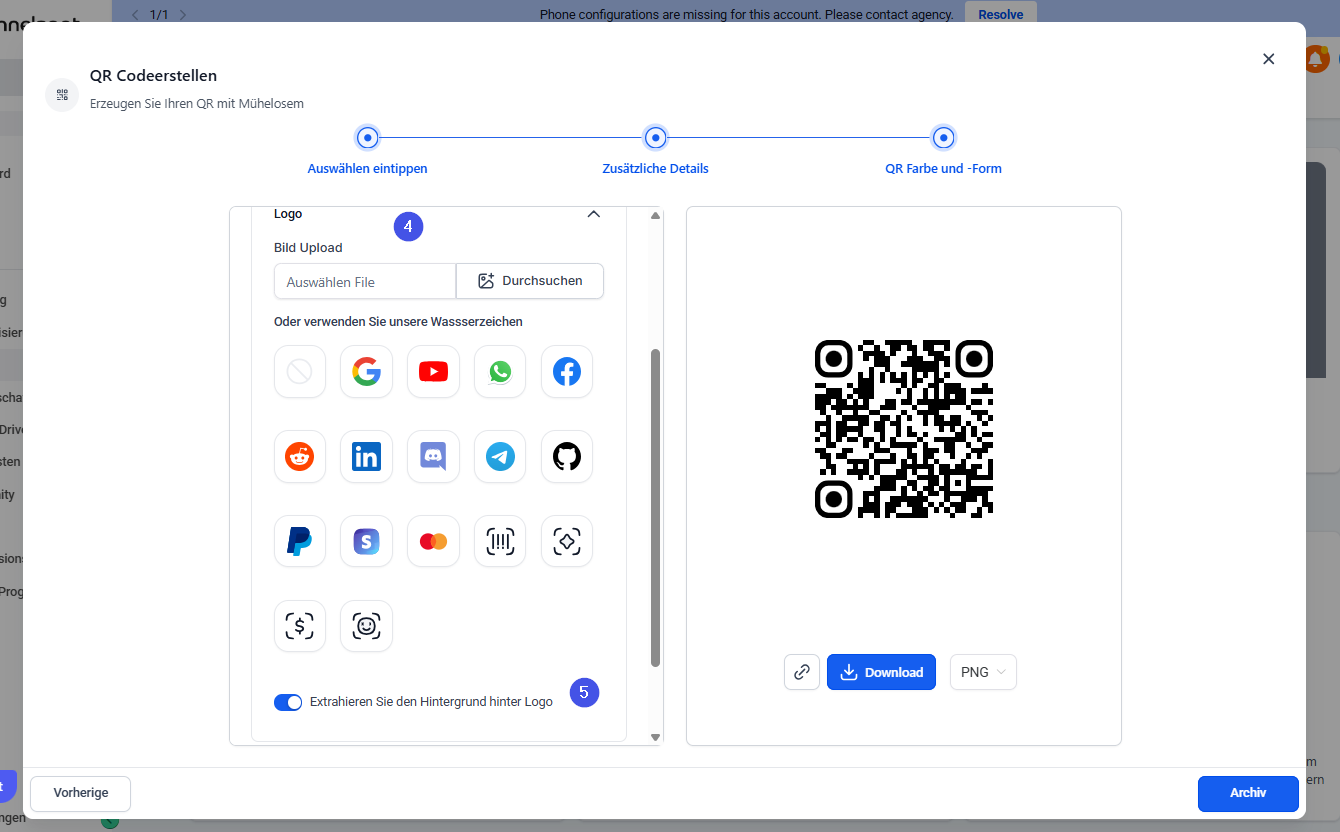
Task: Apply the GitHub logo watermark
Action: click(567, 457)
